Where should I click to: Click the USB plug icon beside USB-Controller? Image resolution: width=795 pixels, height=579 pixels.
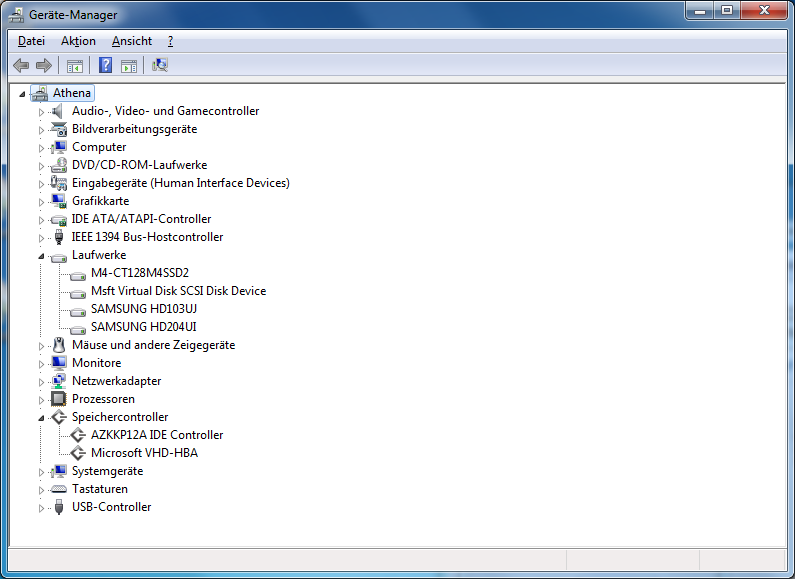click(59, 507)
